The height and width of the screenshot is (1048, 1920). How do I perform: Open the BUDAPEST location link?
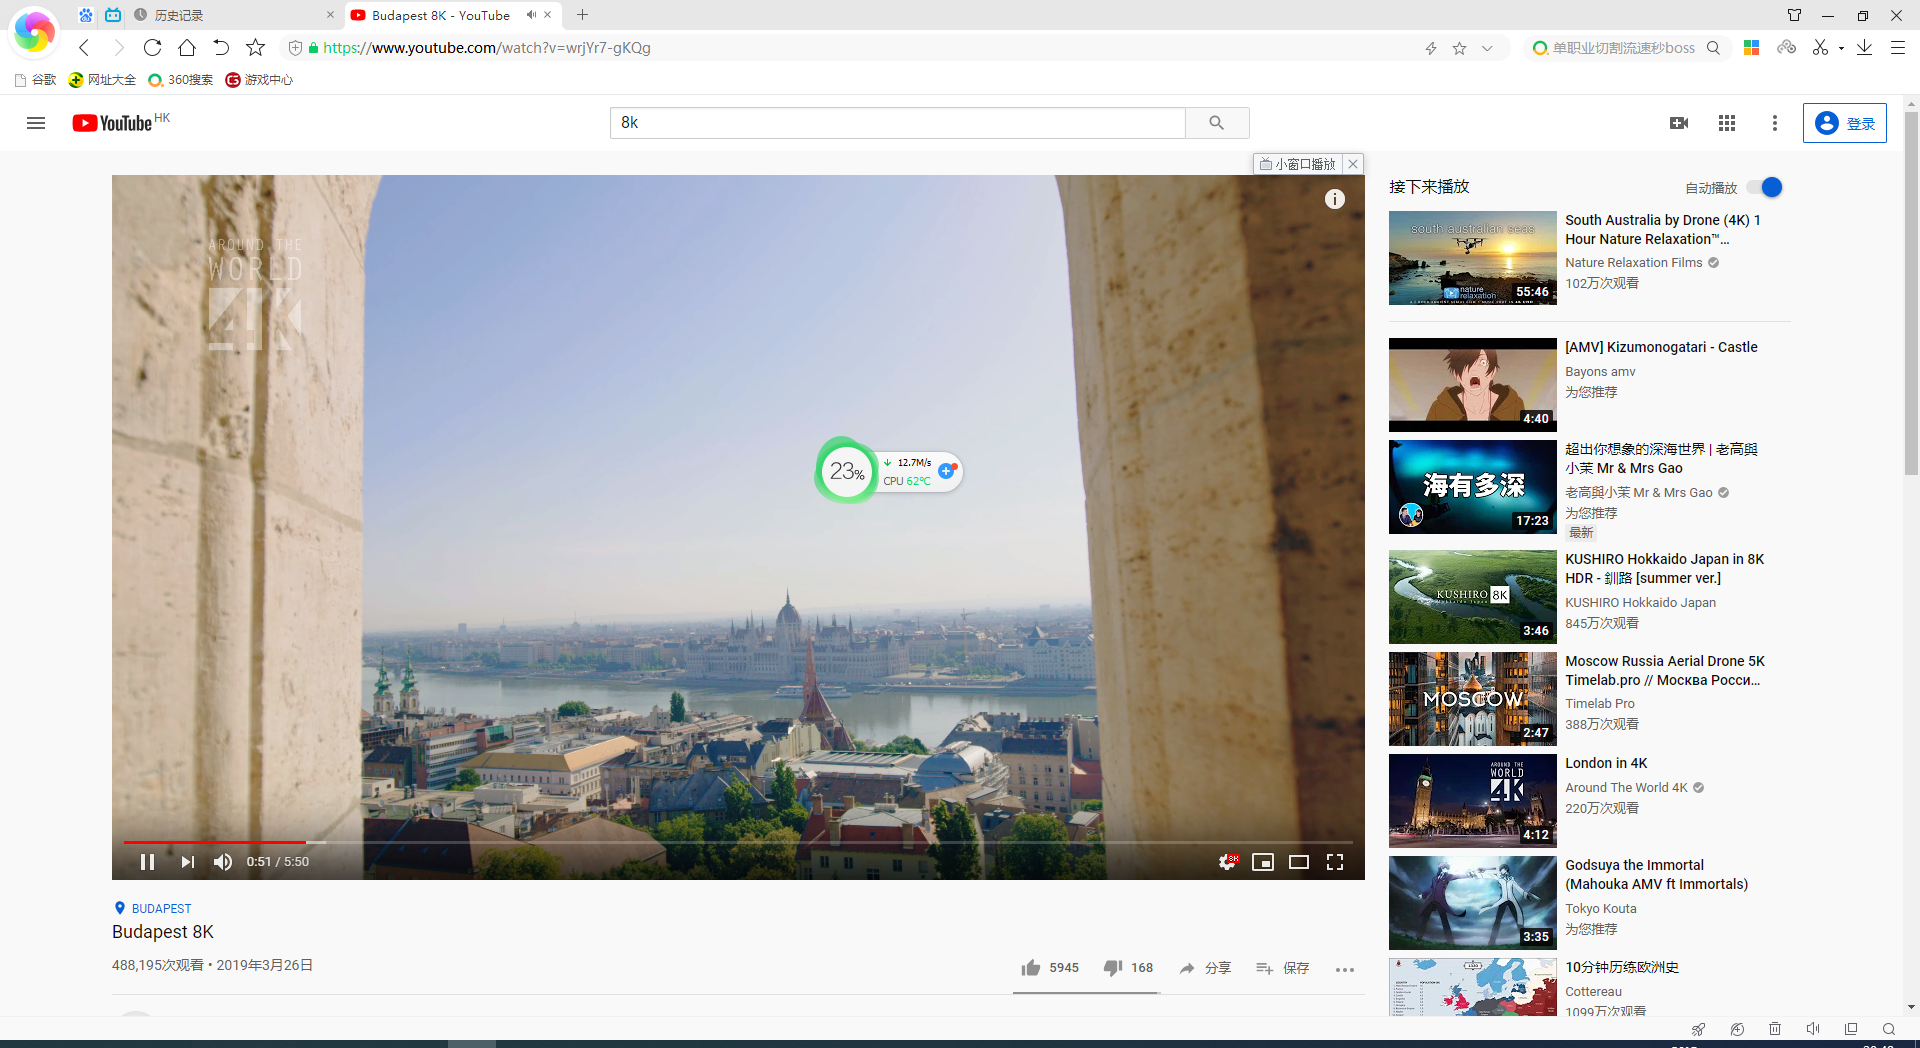[x=161, y=909]
